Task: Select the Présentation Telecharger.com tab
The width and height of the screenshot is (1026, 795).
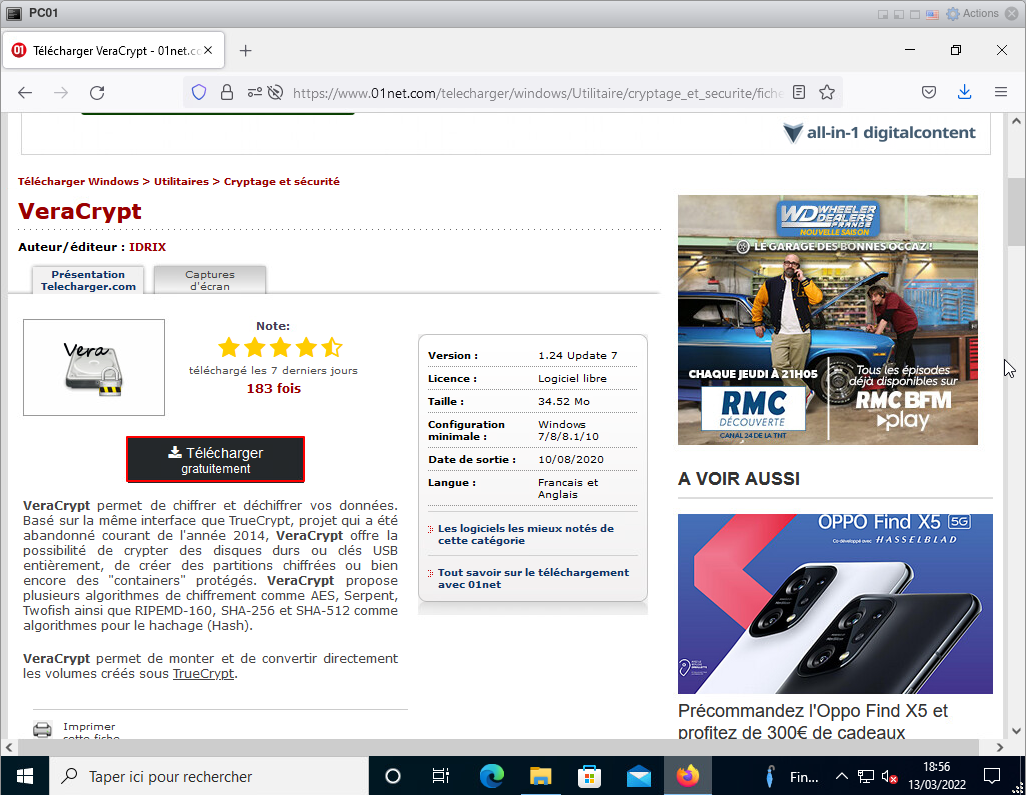Action: point(88,280)
